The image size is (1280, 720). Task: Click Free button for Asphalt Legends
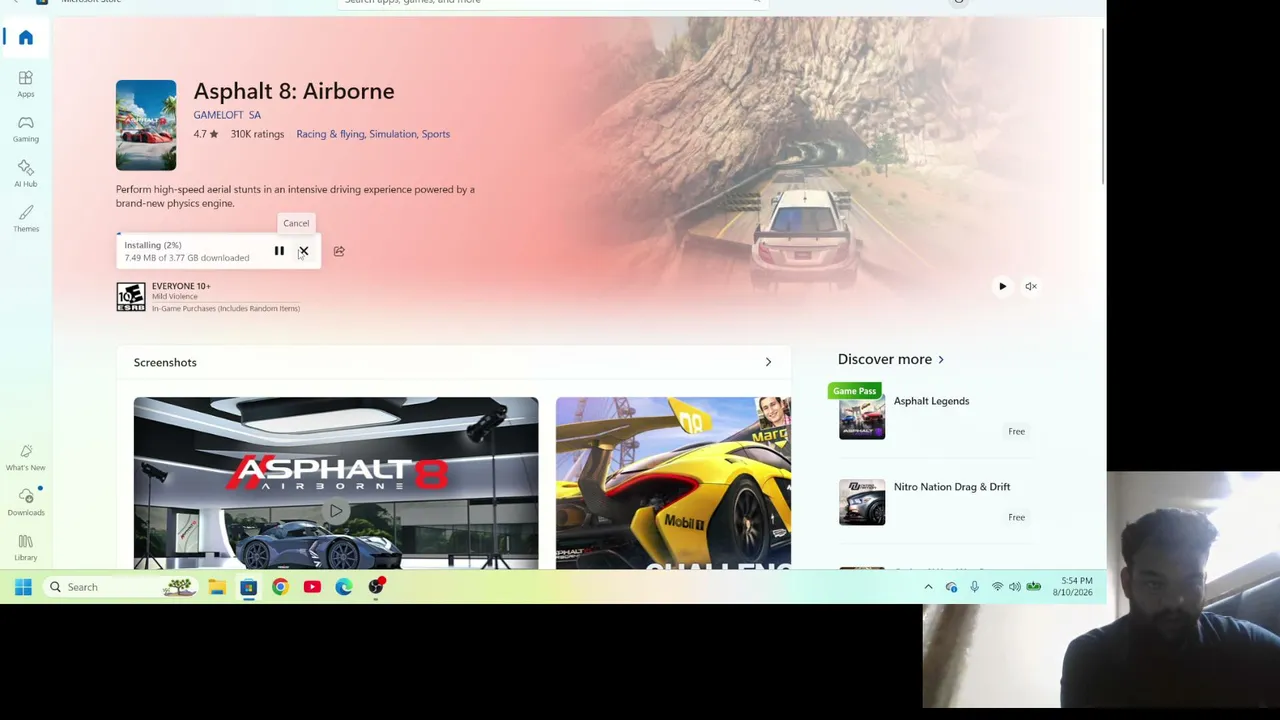(x=1016, y=431)
